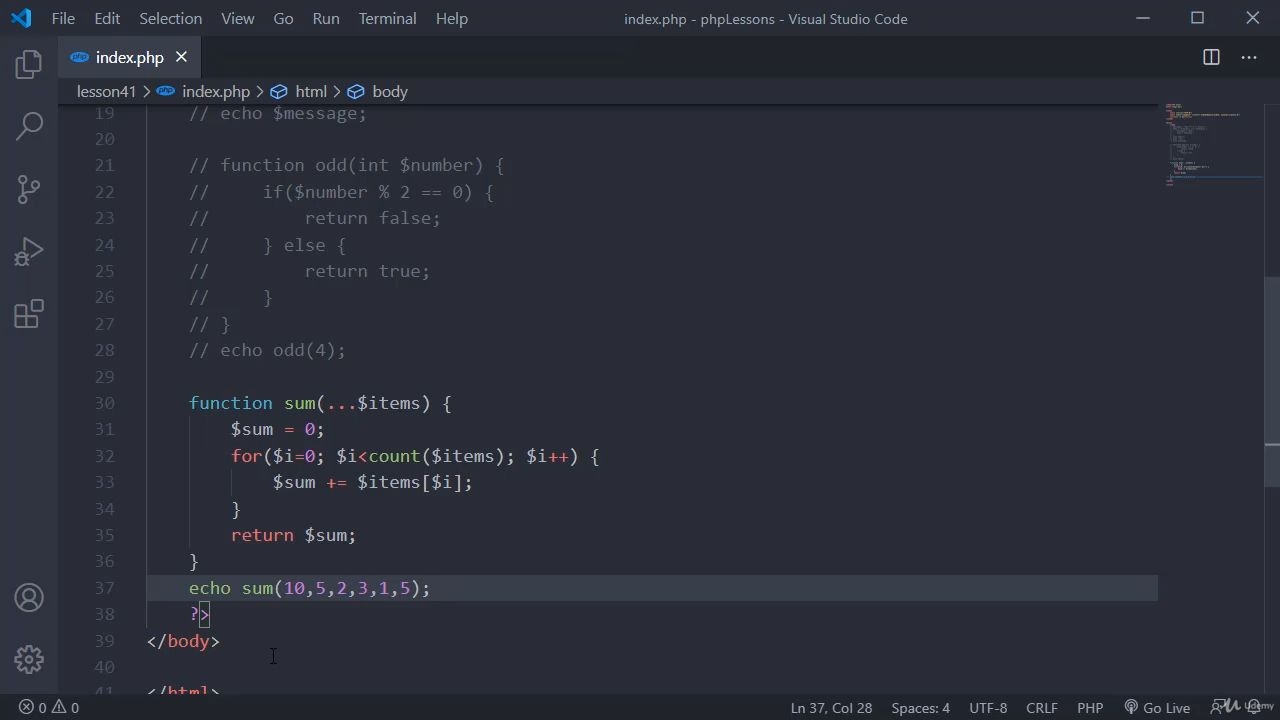Screen dimensions: 1280x720
Task: Close the index.php tab
Action: [x=181, y=57]
